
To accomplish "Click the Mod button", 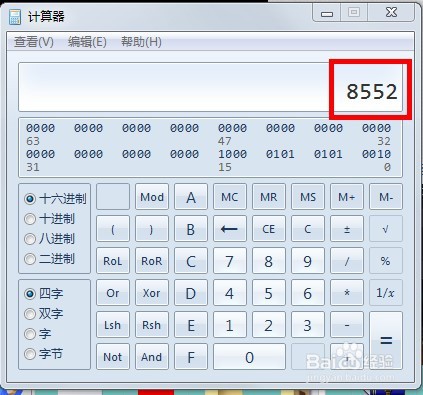I will 152,197.
